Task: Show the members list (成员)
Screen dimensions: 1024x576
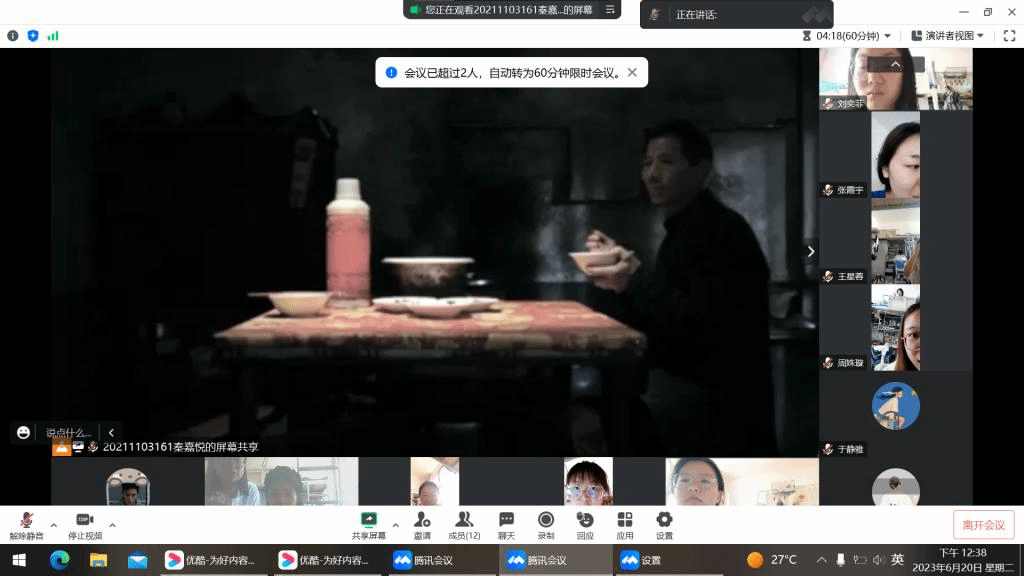Action: coord(464,524)
